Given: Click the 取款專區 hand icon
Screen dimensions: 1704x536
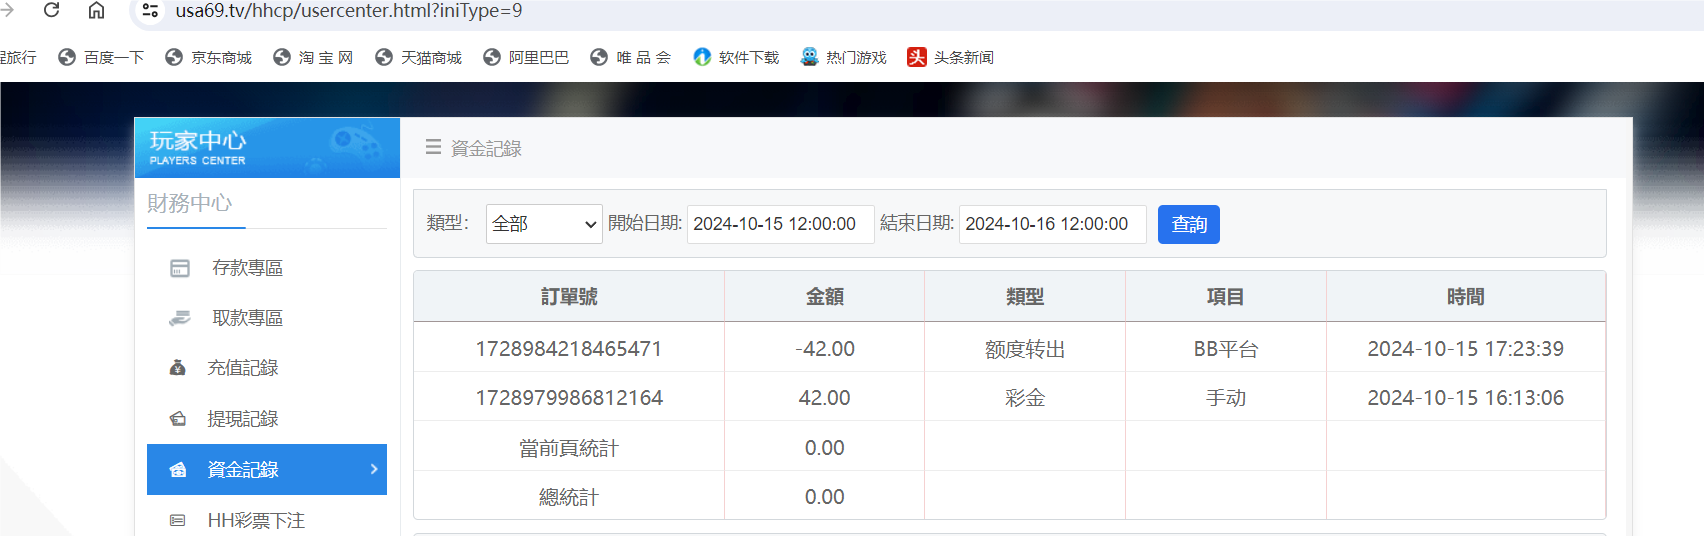Looking at the screenshot, I should (180, 318).
